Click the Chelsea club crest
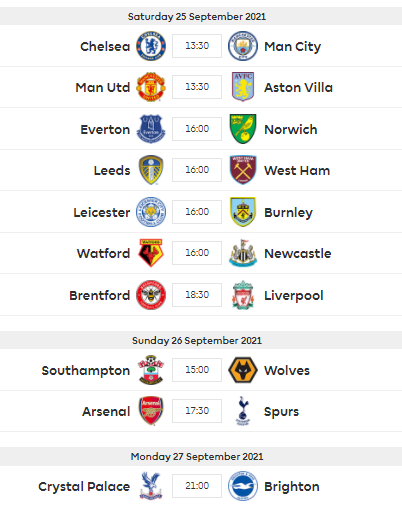Viewport: 402px width, 505px height. pyautogui.click(x=151, y=46)
